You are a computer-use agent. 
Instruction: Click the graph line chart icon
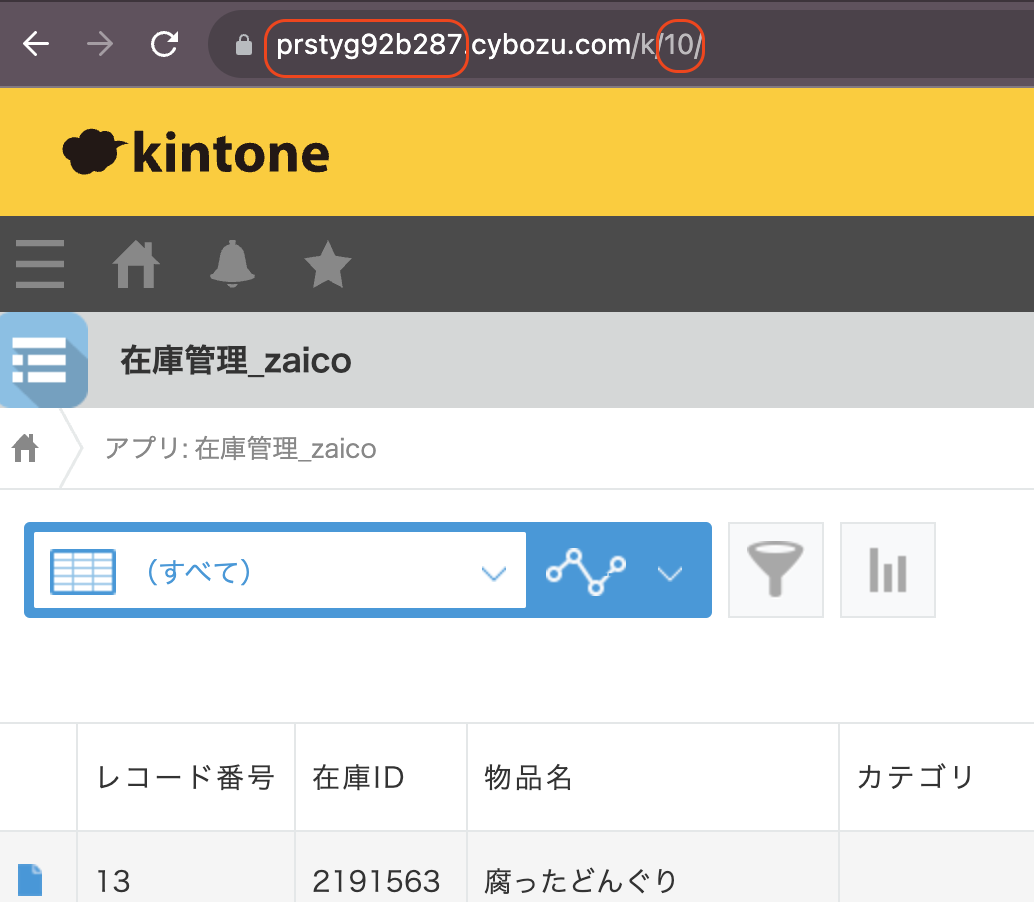(x=586, y=571)
